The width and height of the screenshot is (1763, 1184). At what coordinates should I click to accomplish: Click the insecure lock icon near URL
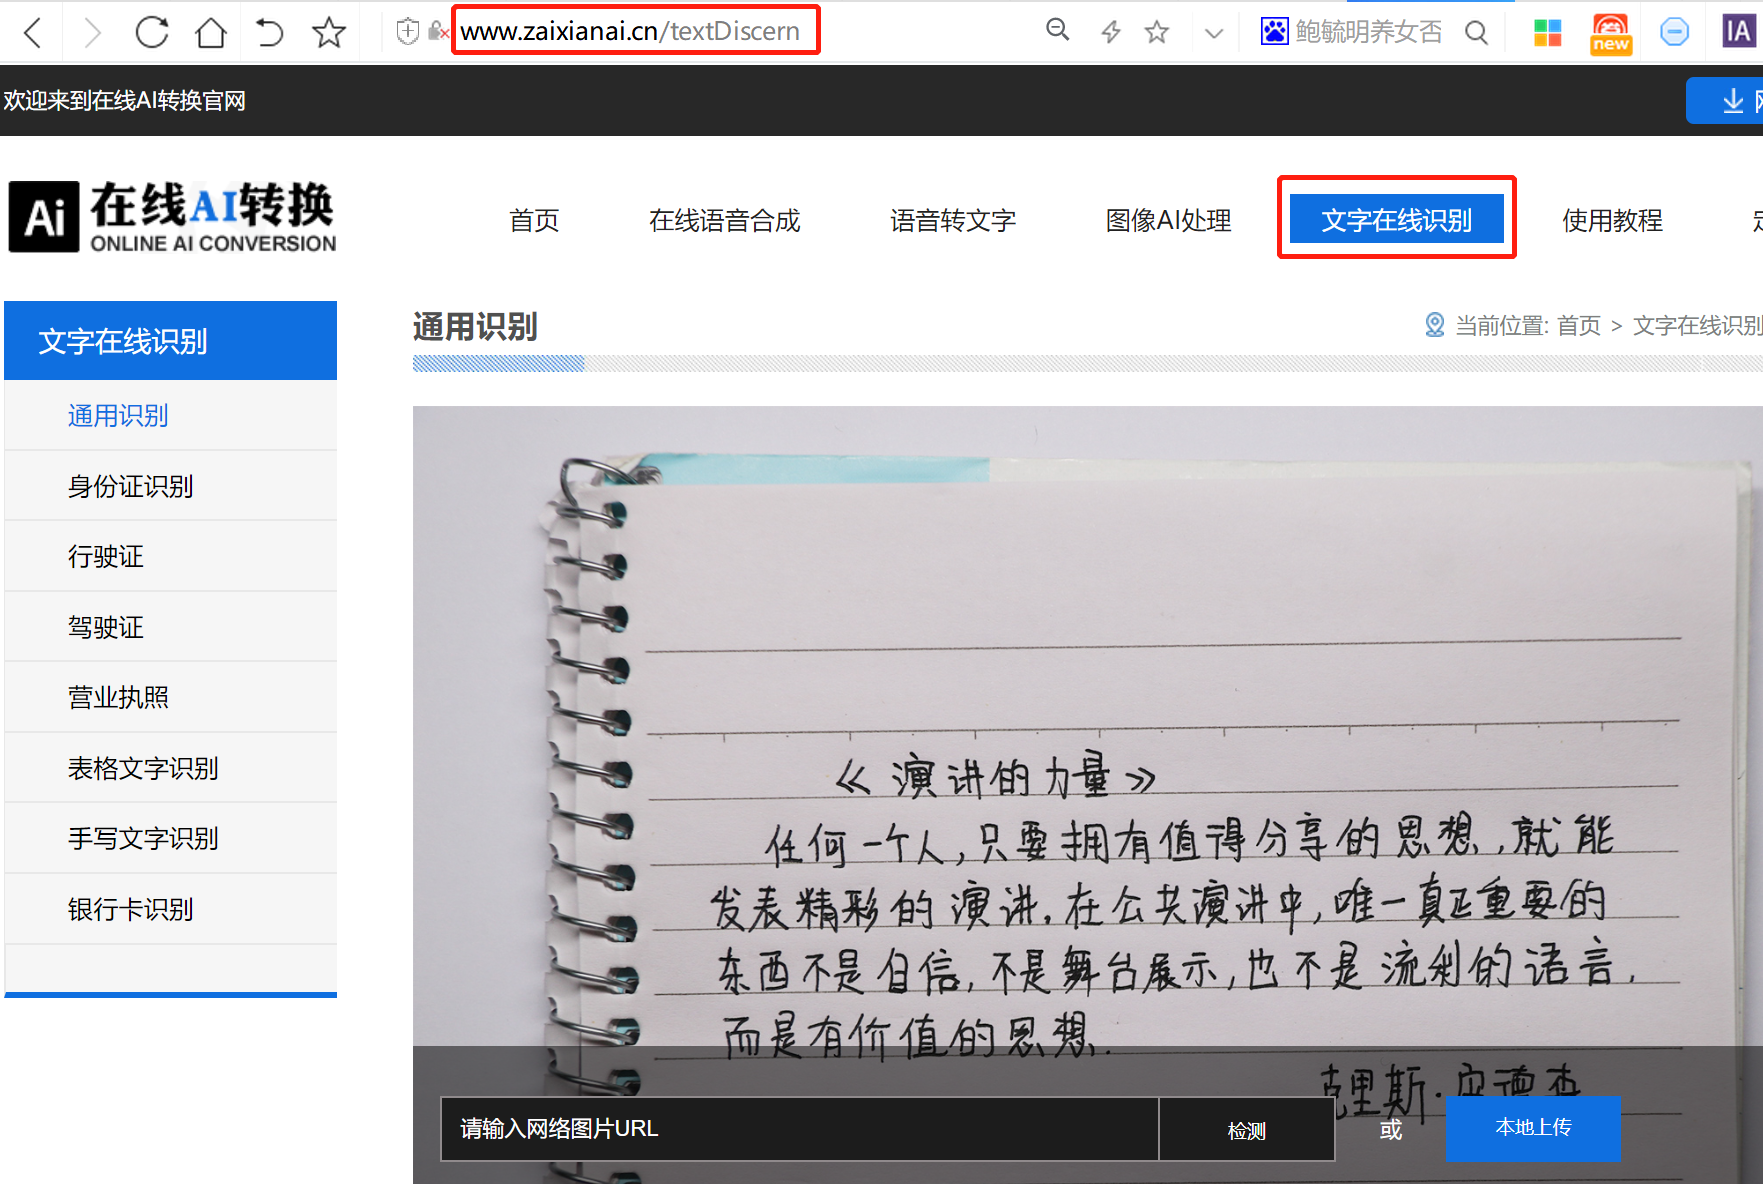pos(437,32)
